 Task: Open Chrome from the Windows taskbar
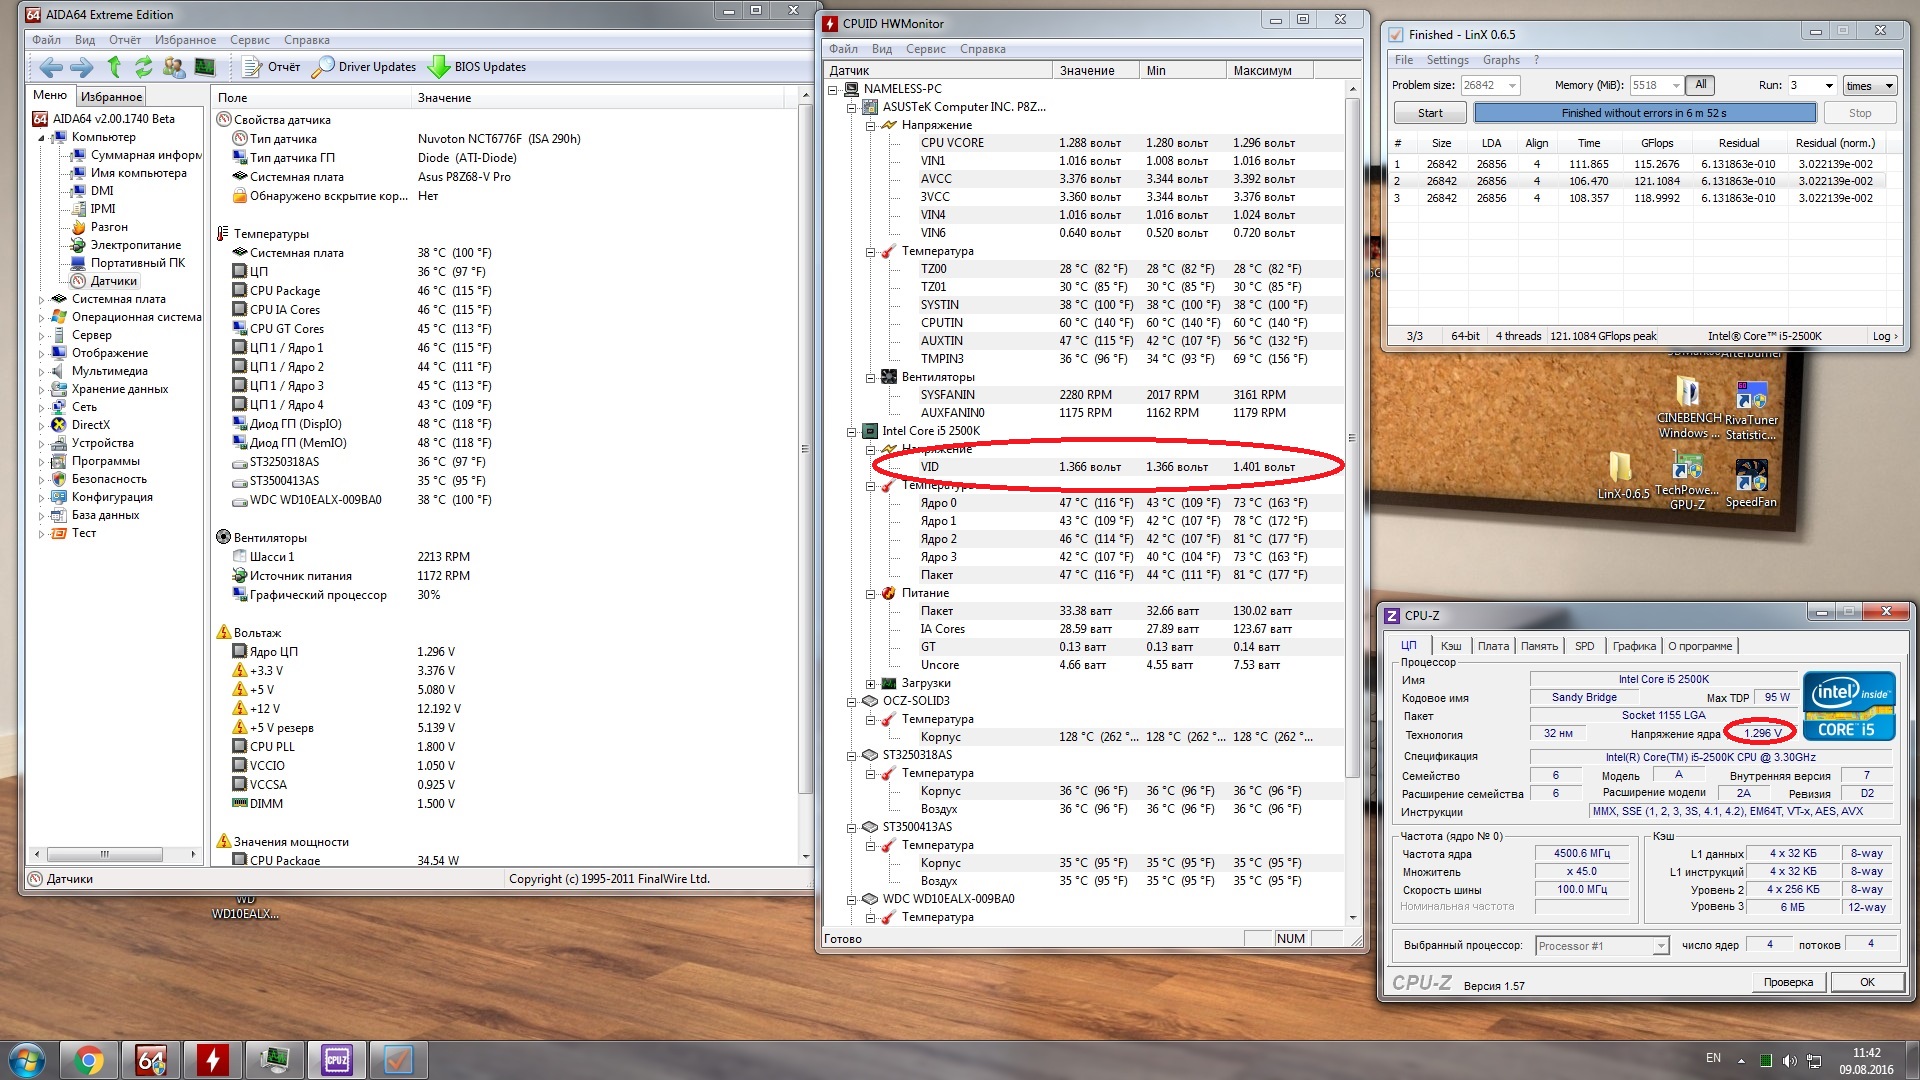pyautogui.click(x=89, y=1059)
